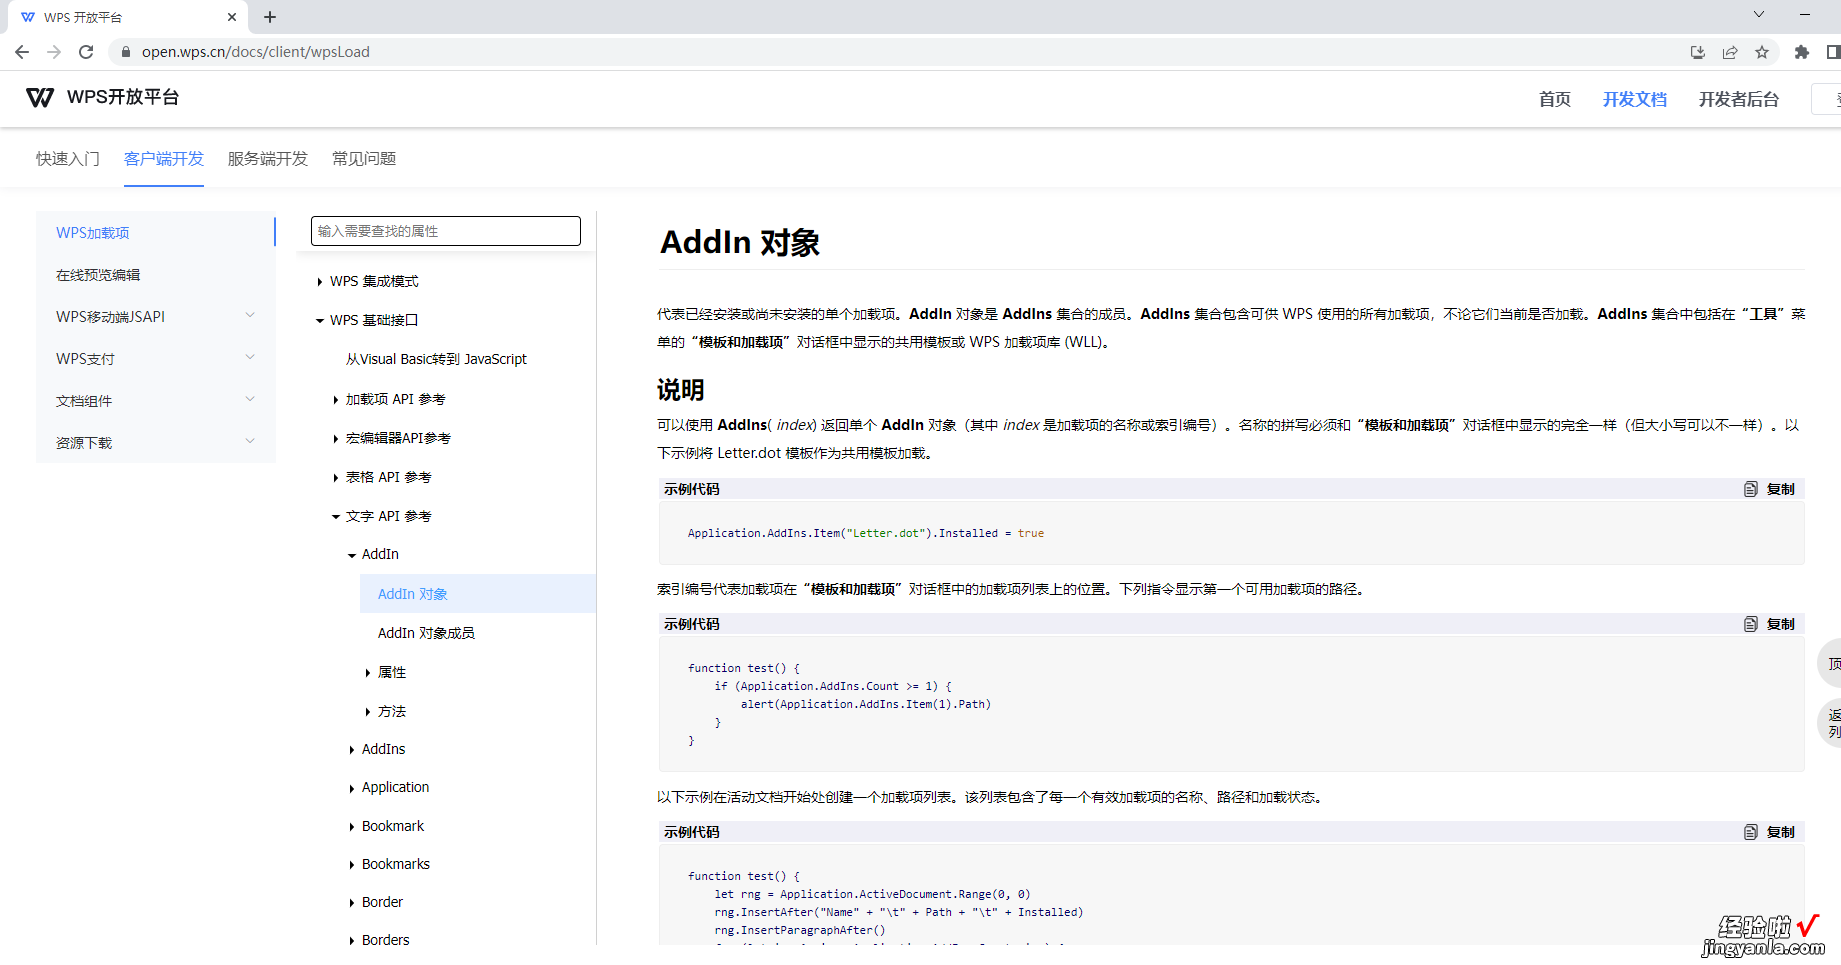
Task: Click the 说明 section heading
Action: (681, 390)
